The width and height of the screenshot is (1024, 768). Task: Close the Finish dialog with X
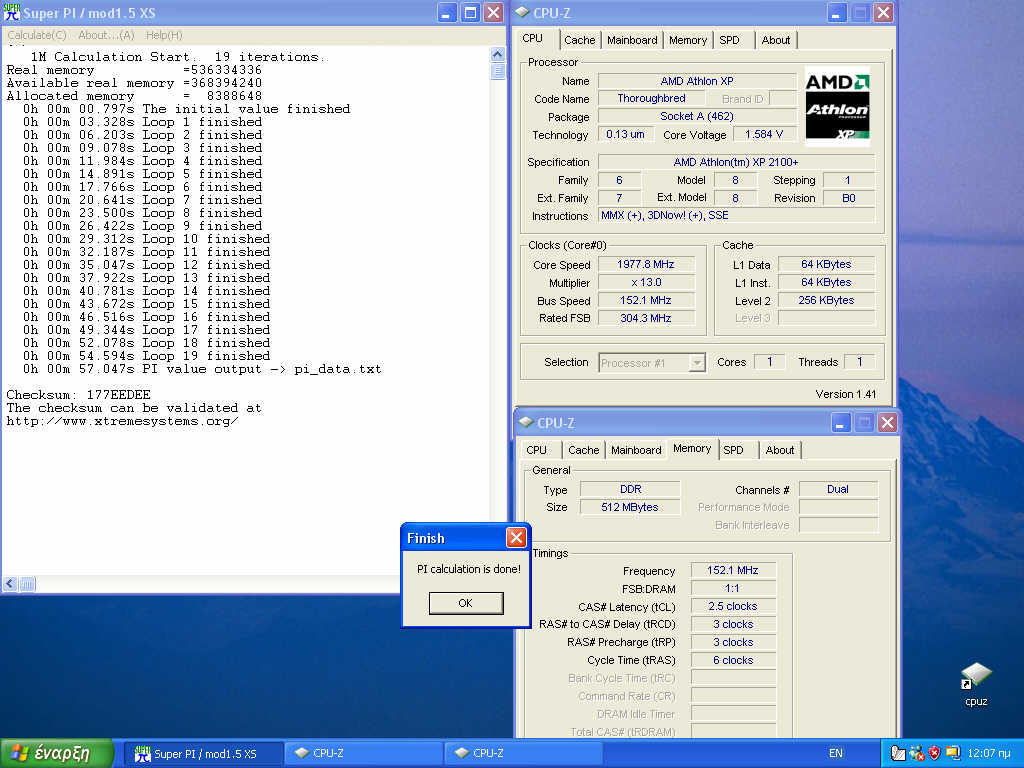[516, 537]
